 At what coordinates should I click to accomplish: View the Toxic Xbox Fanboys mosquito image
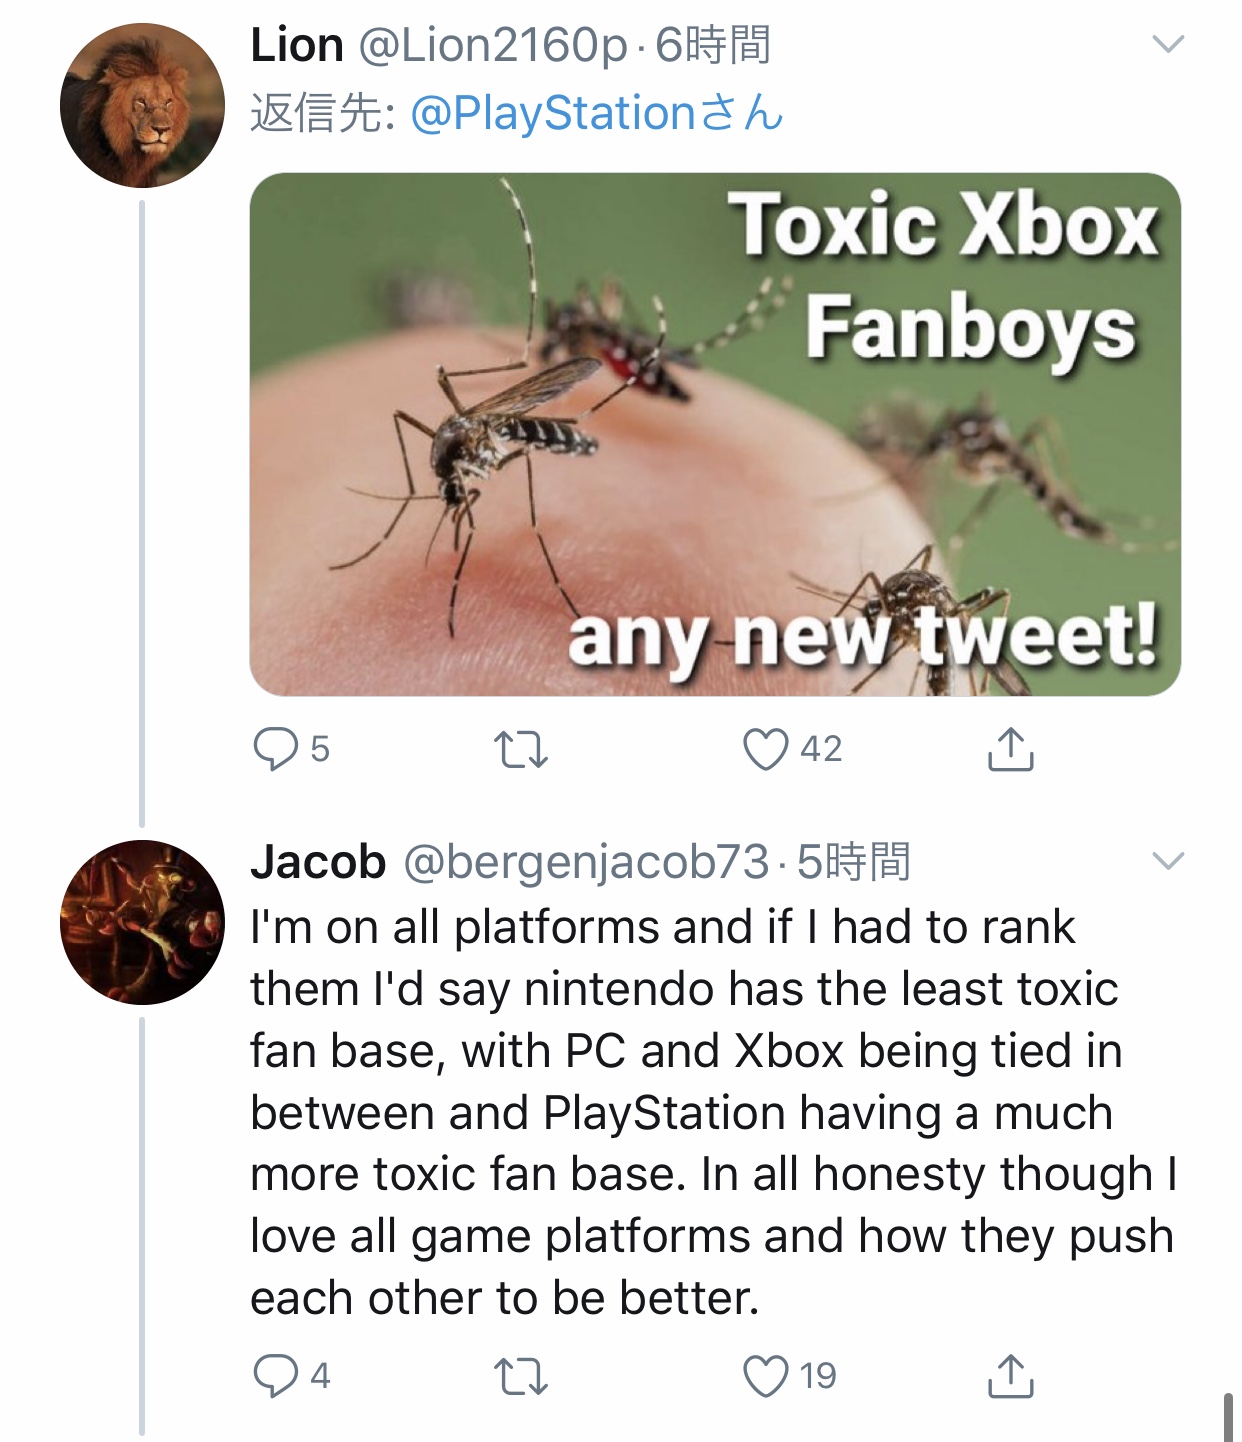coord(715,434)
